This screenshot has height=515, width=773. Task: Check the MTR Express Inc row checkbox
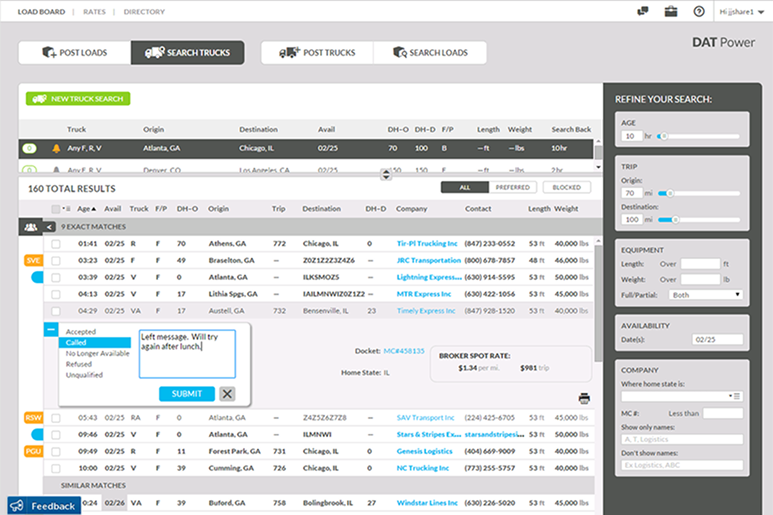click(x=56, y=294)
